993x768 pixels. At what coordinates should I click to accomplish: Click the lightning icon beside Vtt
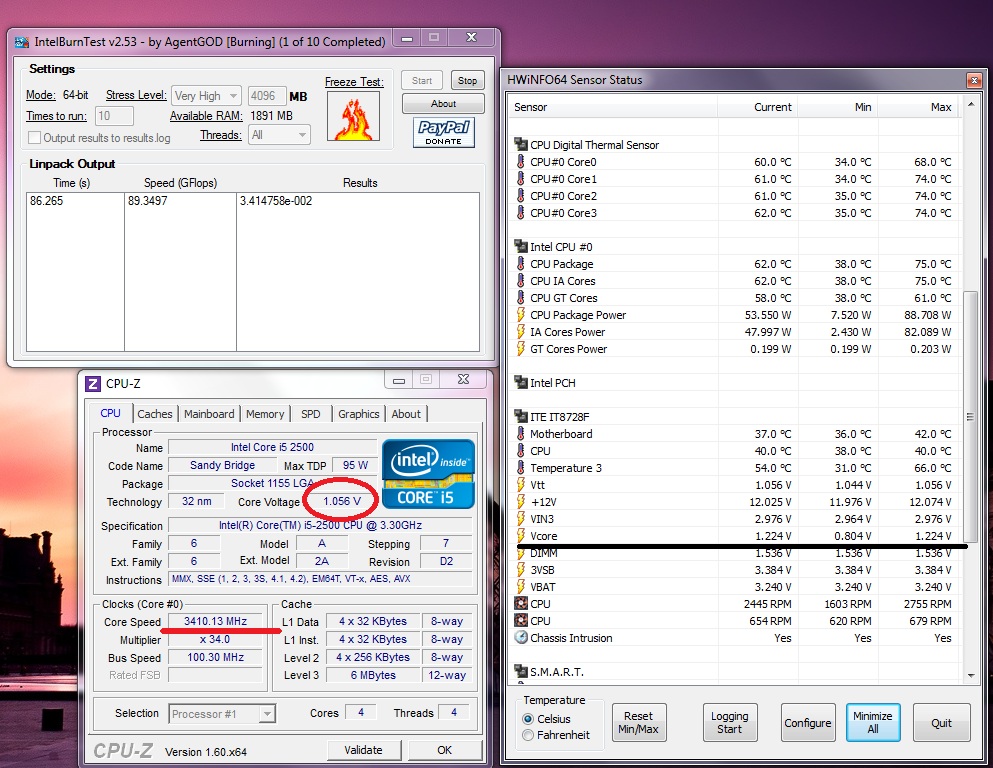[x=521, y=485]
